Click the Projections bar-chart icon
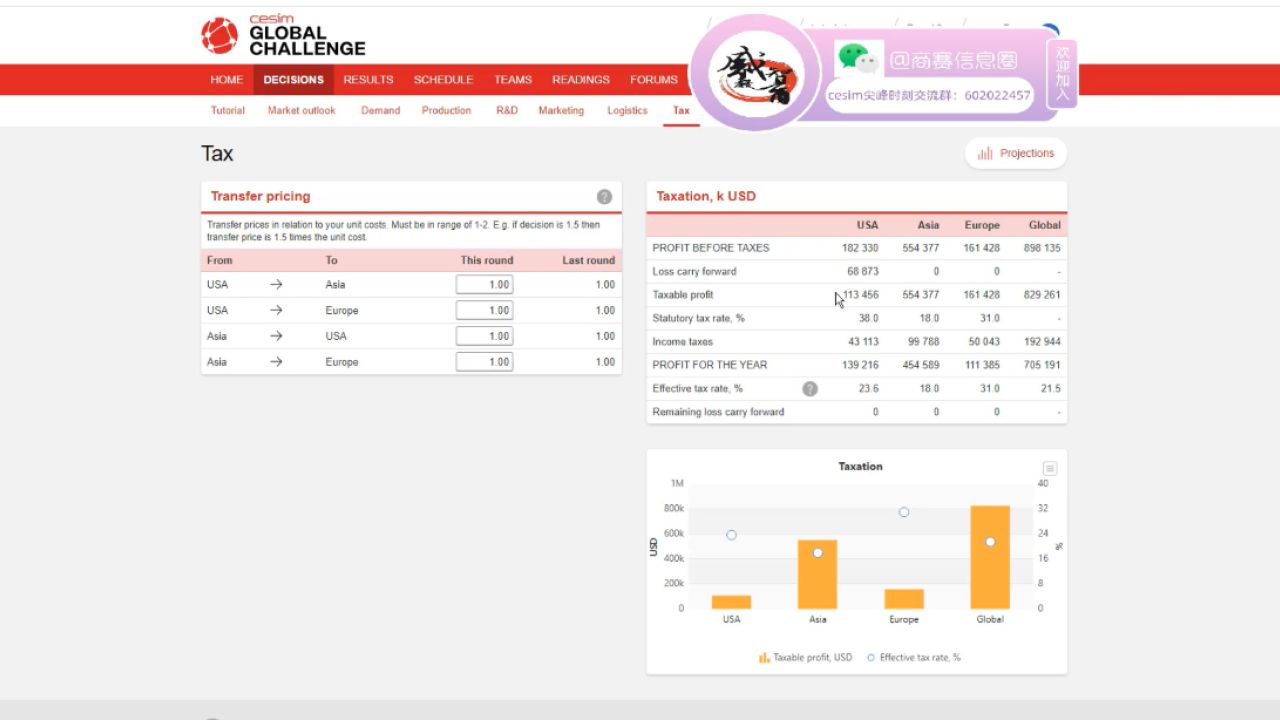This screenshot has width=1280, height=720. coord(983,153)
